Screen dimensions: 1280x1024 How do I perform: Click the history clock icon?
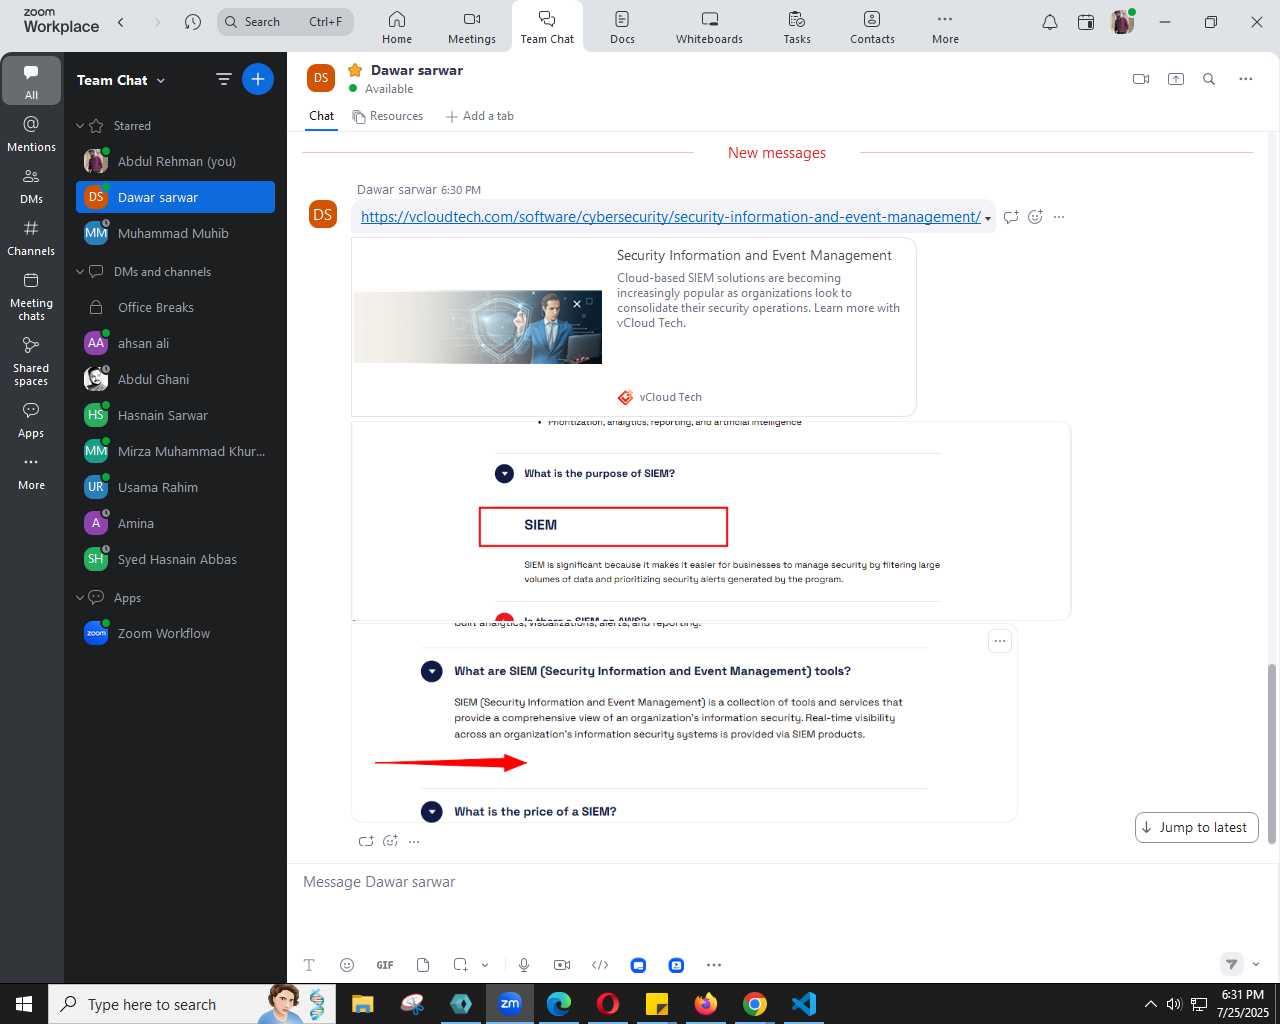pos(193,22)
